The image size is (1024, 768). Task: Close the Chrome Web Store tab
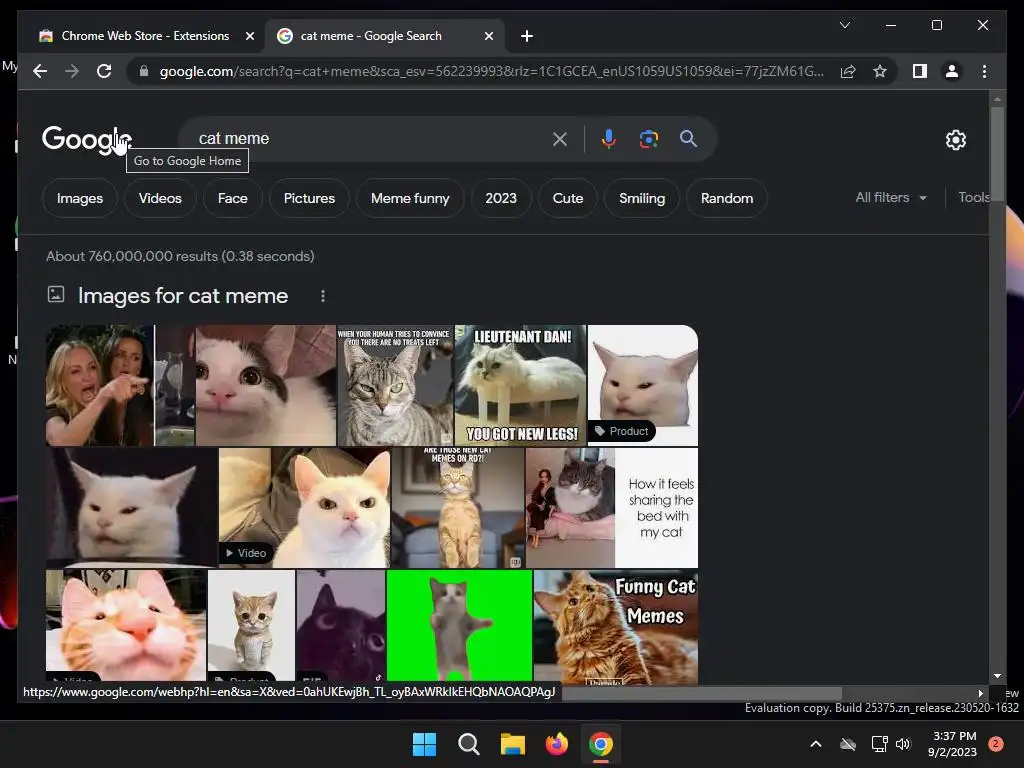pyautogui.click(x=249, y=36)
